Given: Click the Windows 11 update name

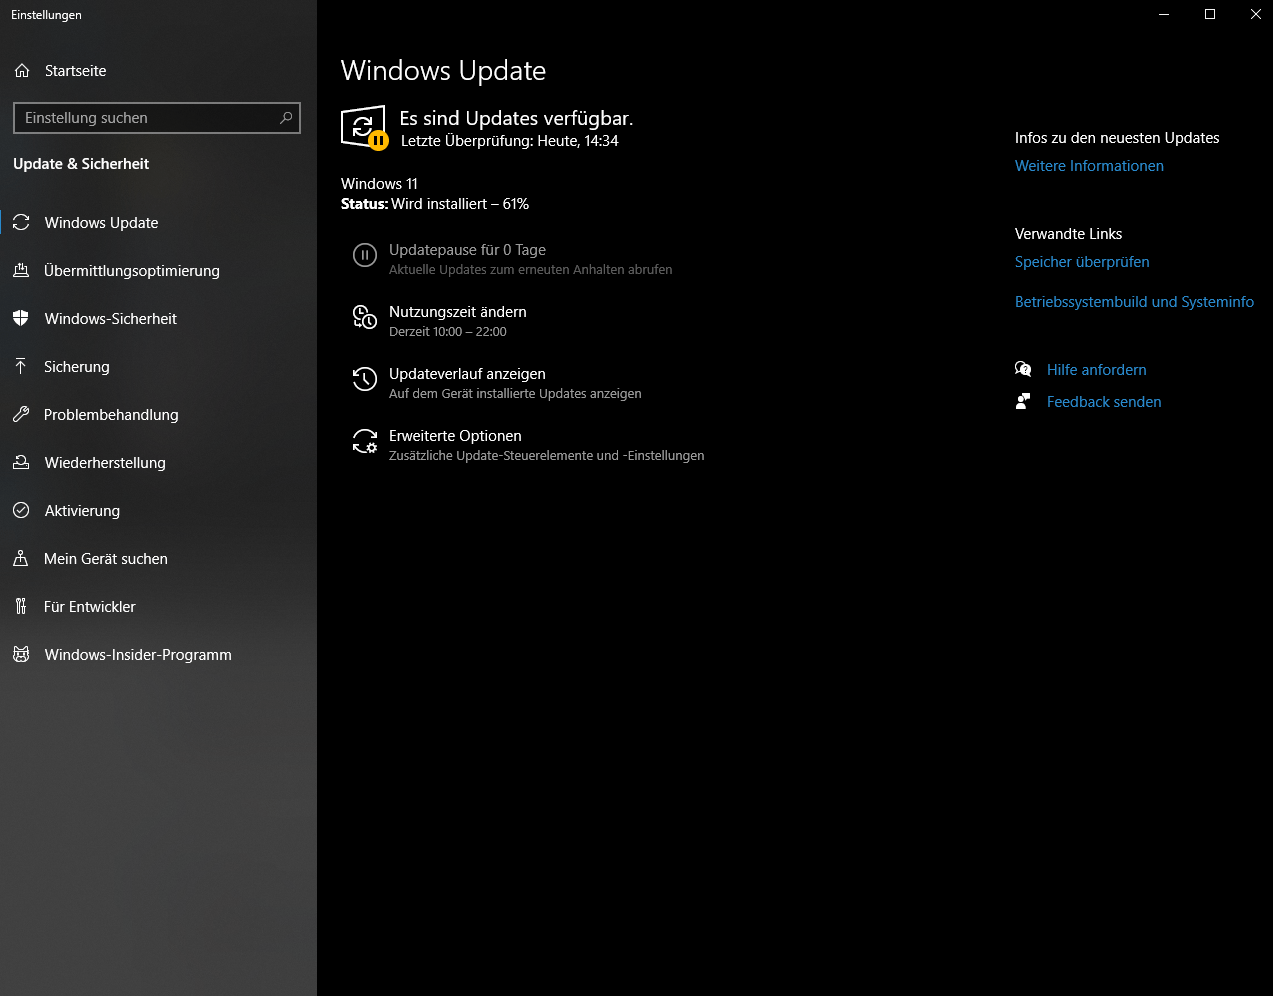Looking at the screenshot, I should click(379, 184).
